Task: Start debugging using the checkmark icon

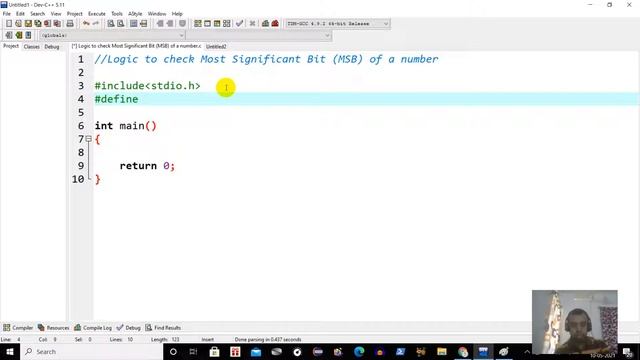Action: click(x=240, y=24)
